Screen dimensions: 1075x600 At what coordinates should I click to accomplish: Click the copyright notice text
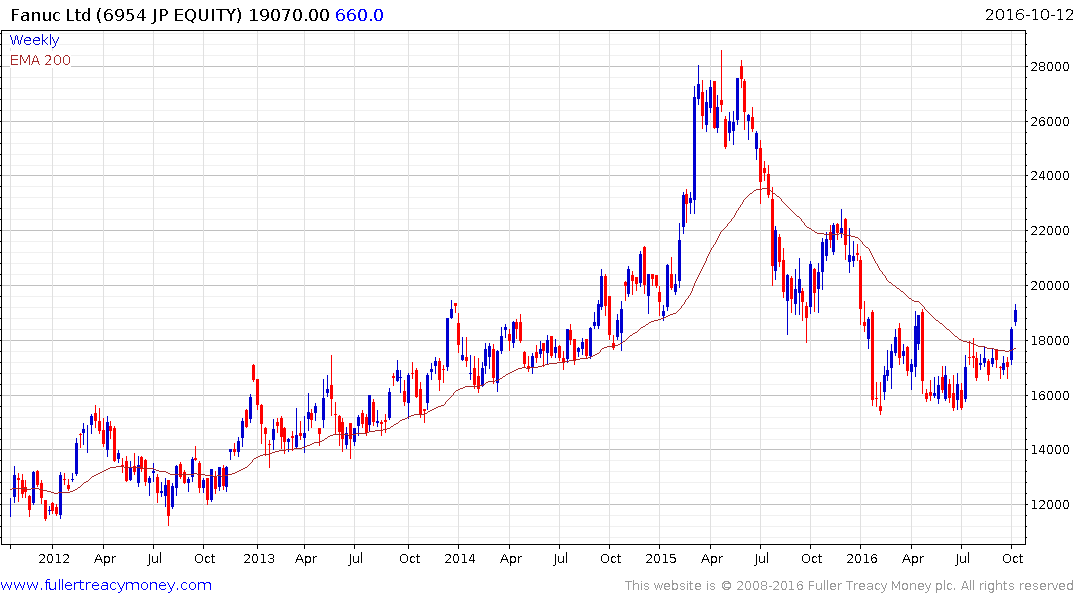click(x=849, y=586)
